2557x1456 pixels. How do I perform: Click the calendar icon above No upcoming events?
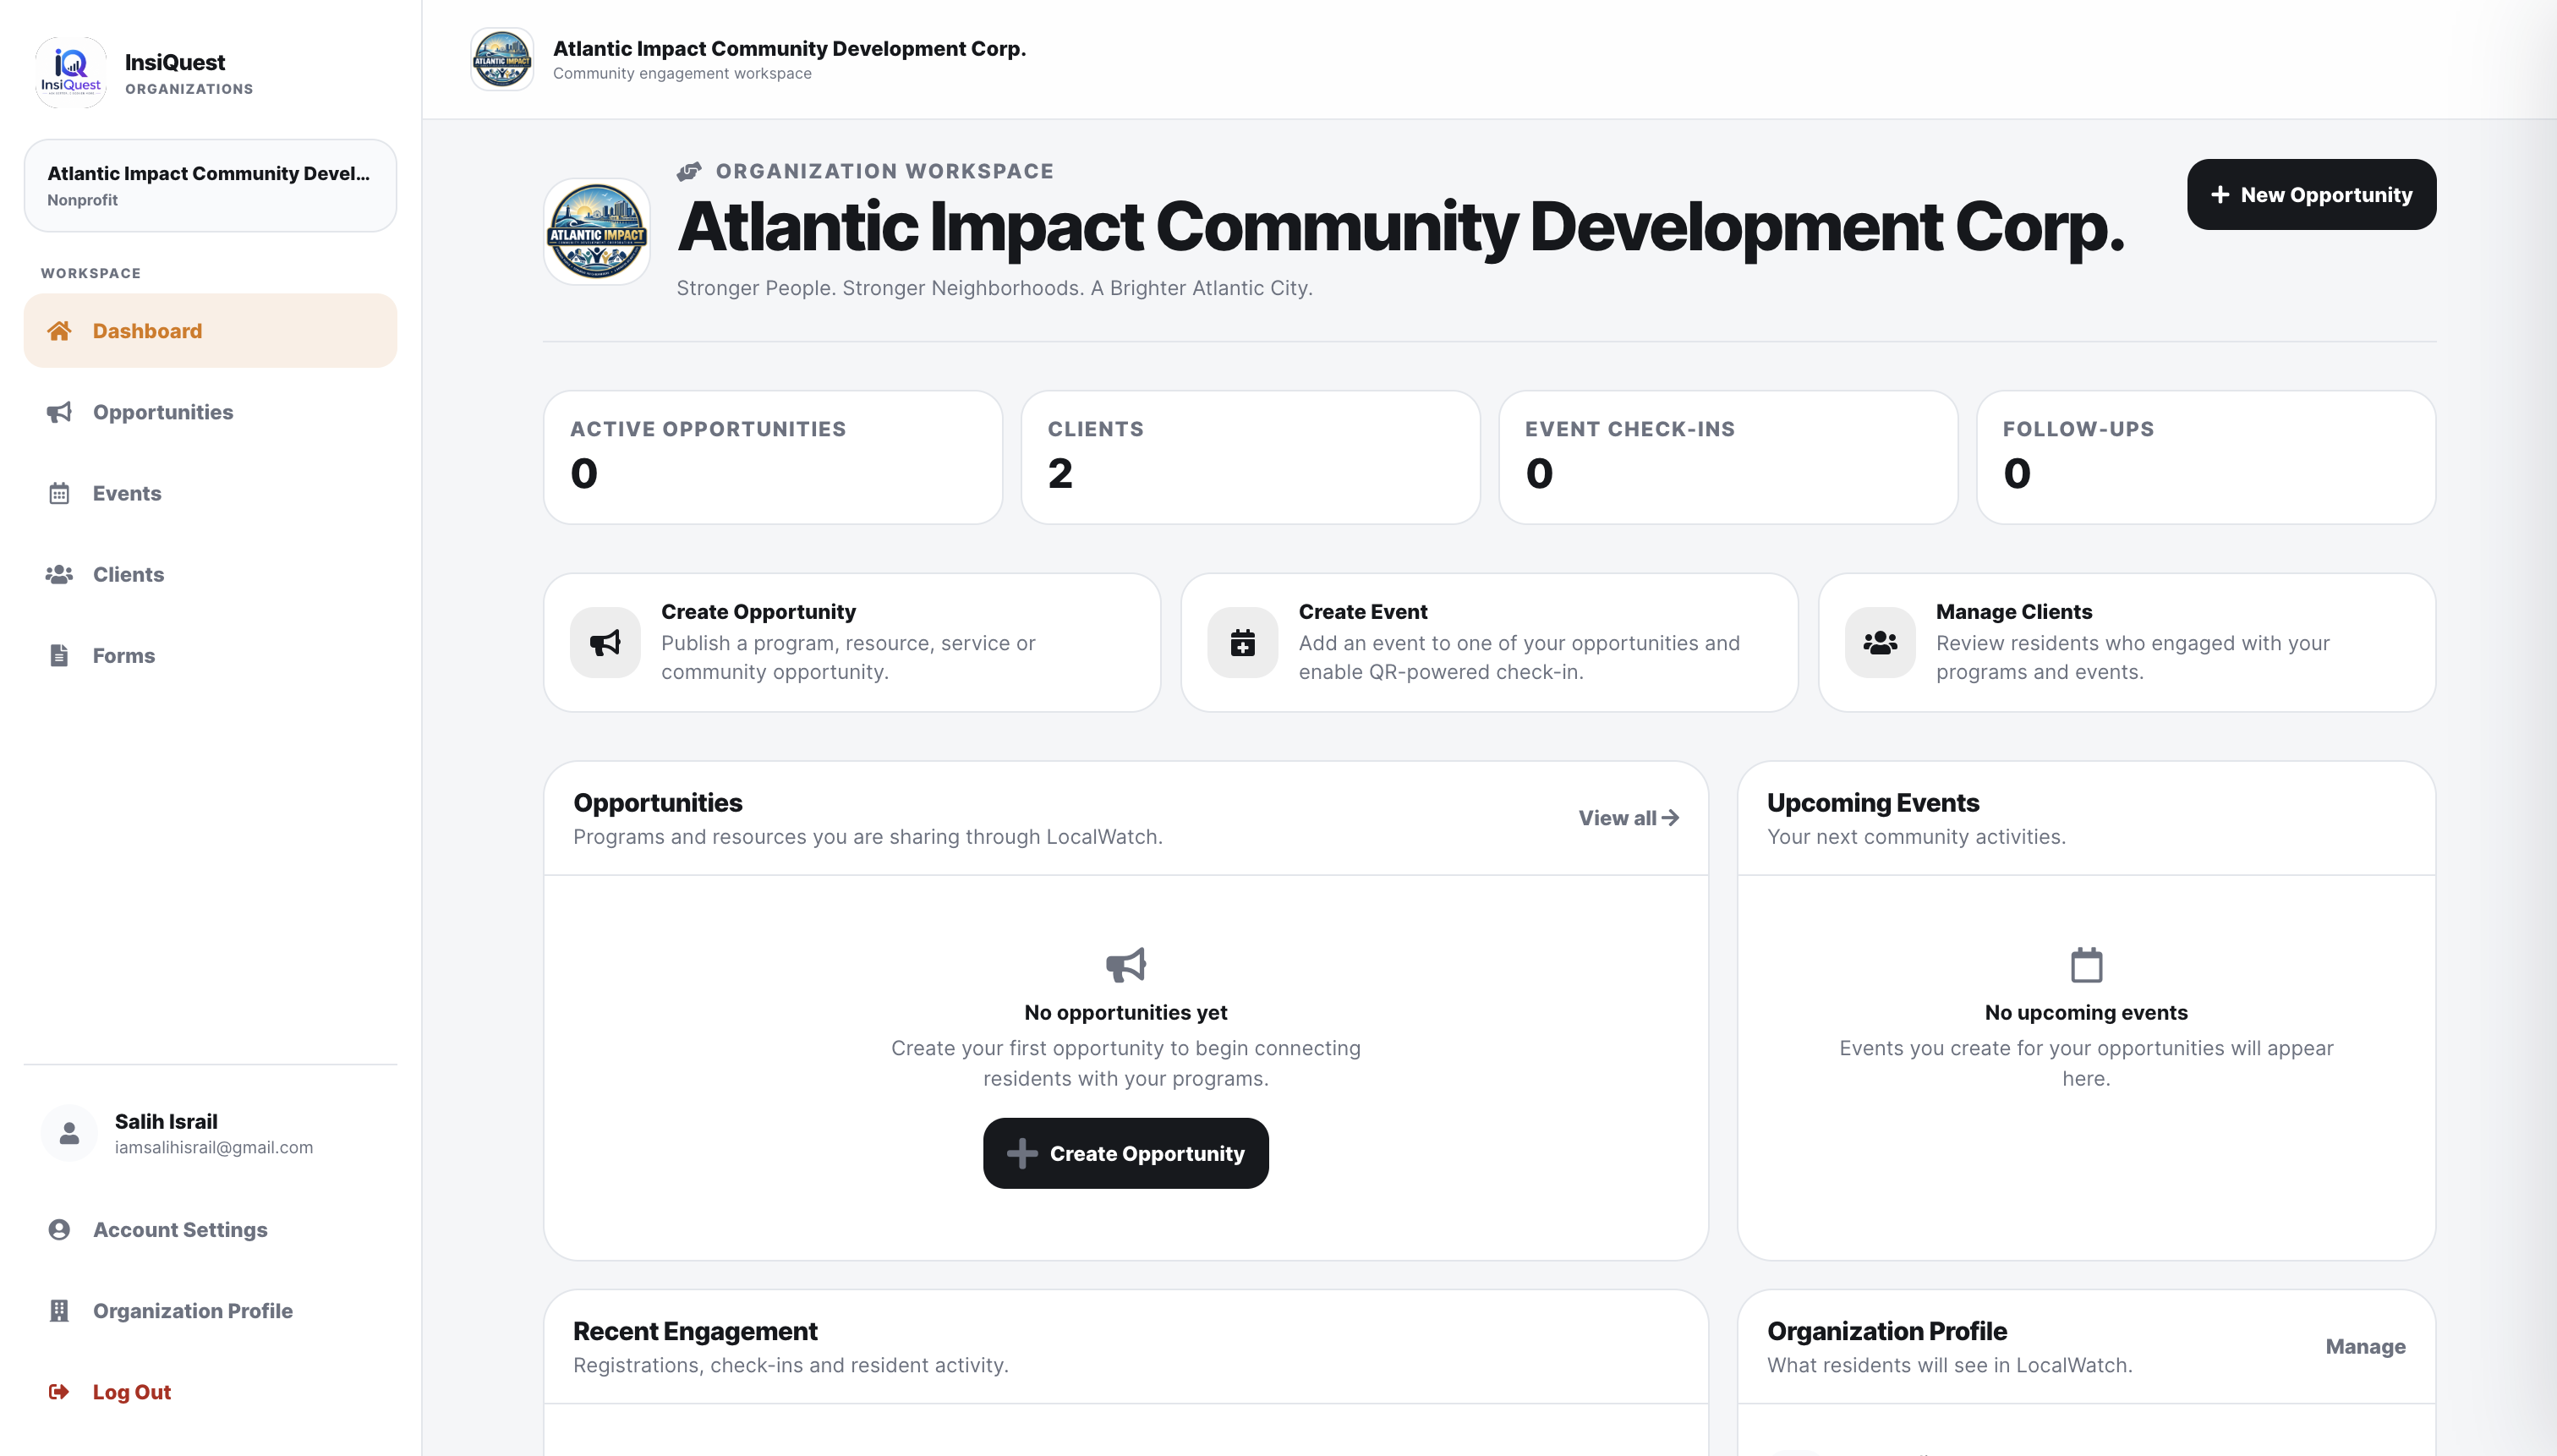tap(2086, 965)
